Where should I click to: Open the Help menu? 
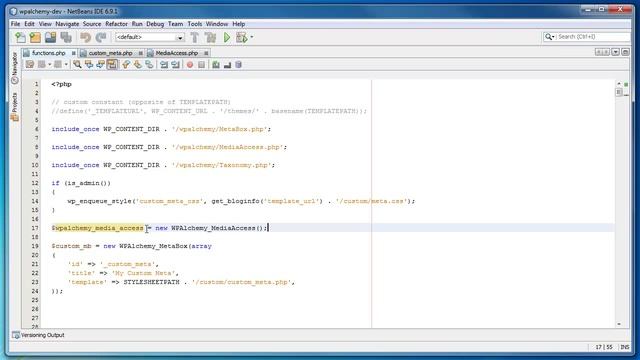[239, 24]
